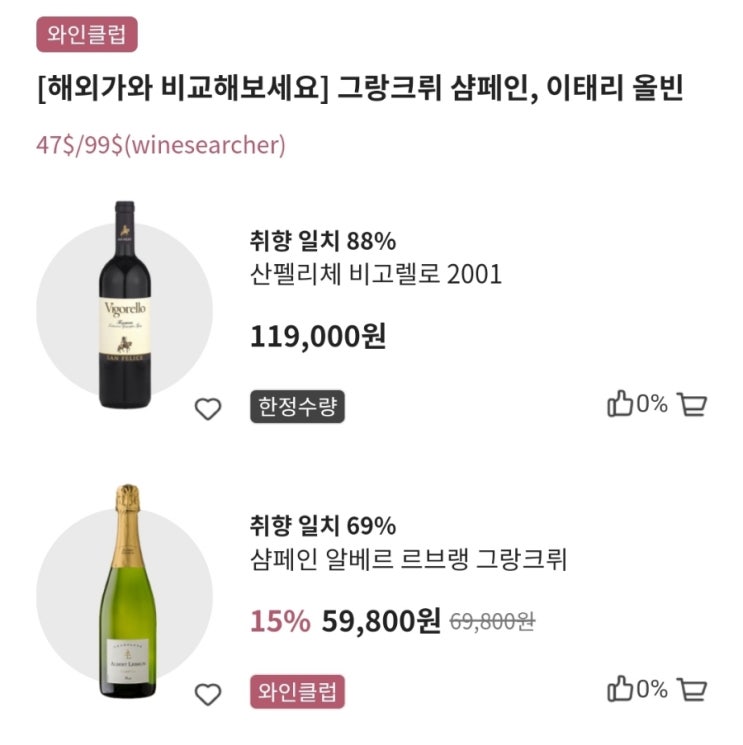Open product 샴페인 알베르 르브랭 그랑크뤼

coord(407,560)
